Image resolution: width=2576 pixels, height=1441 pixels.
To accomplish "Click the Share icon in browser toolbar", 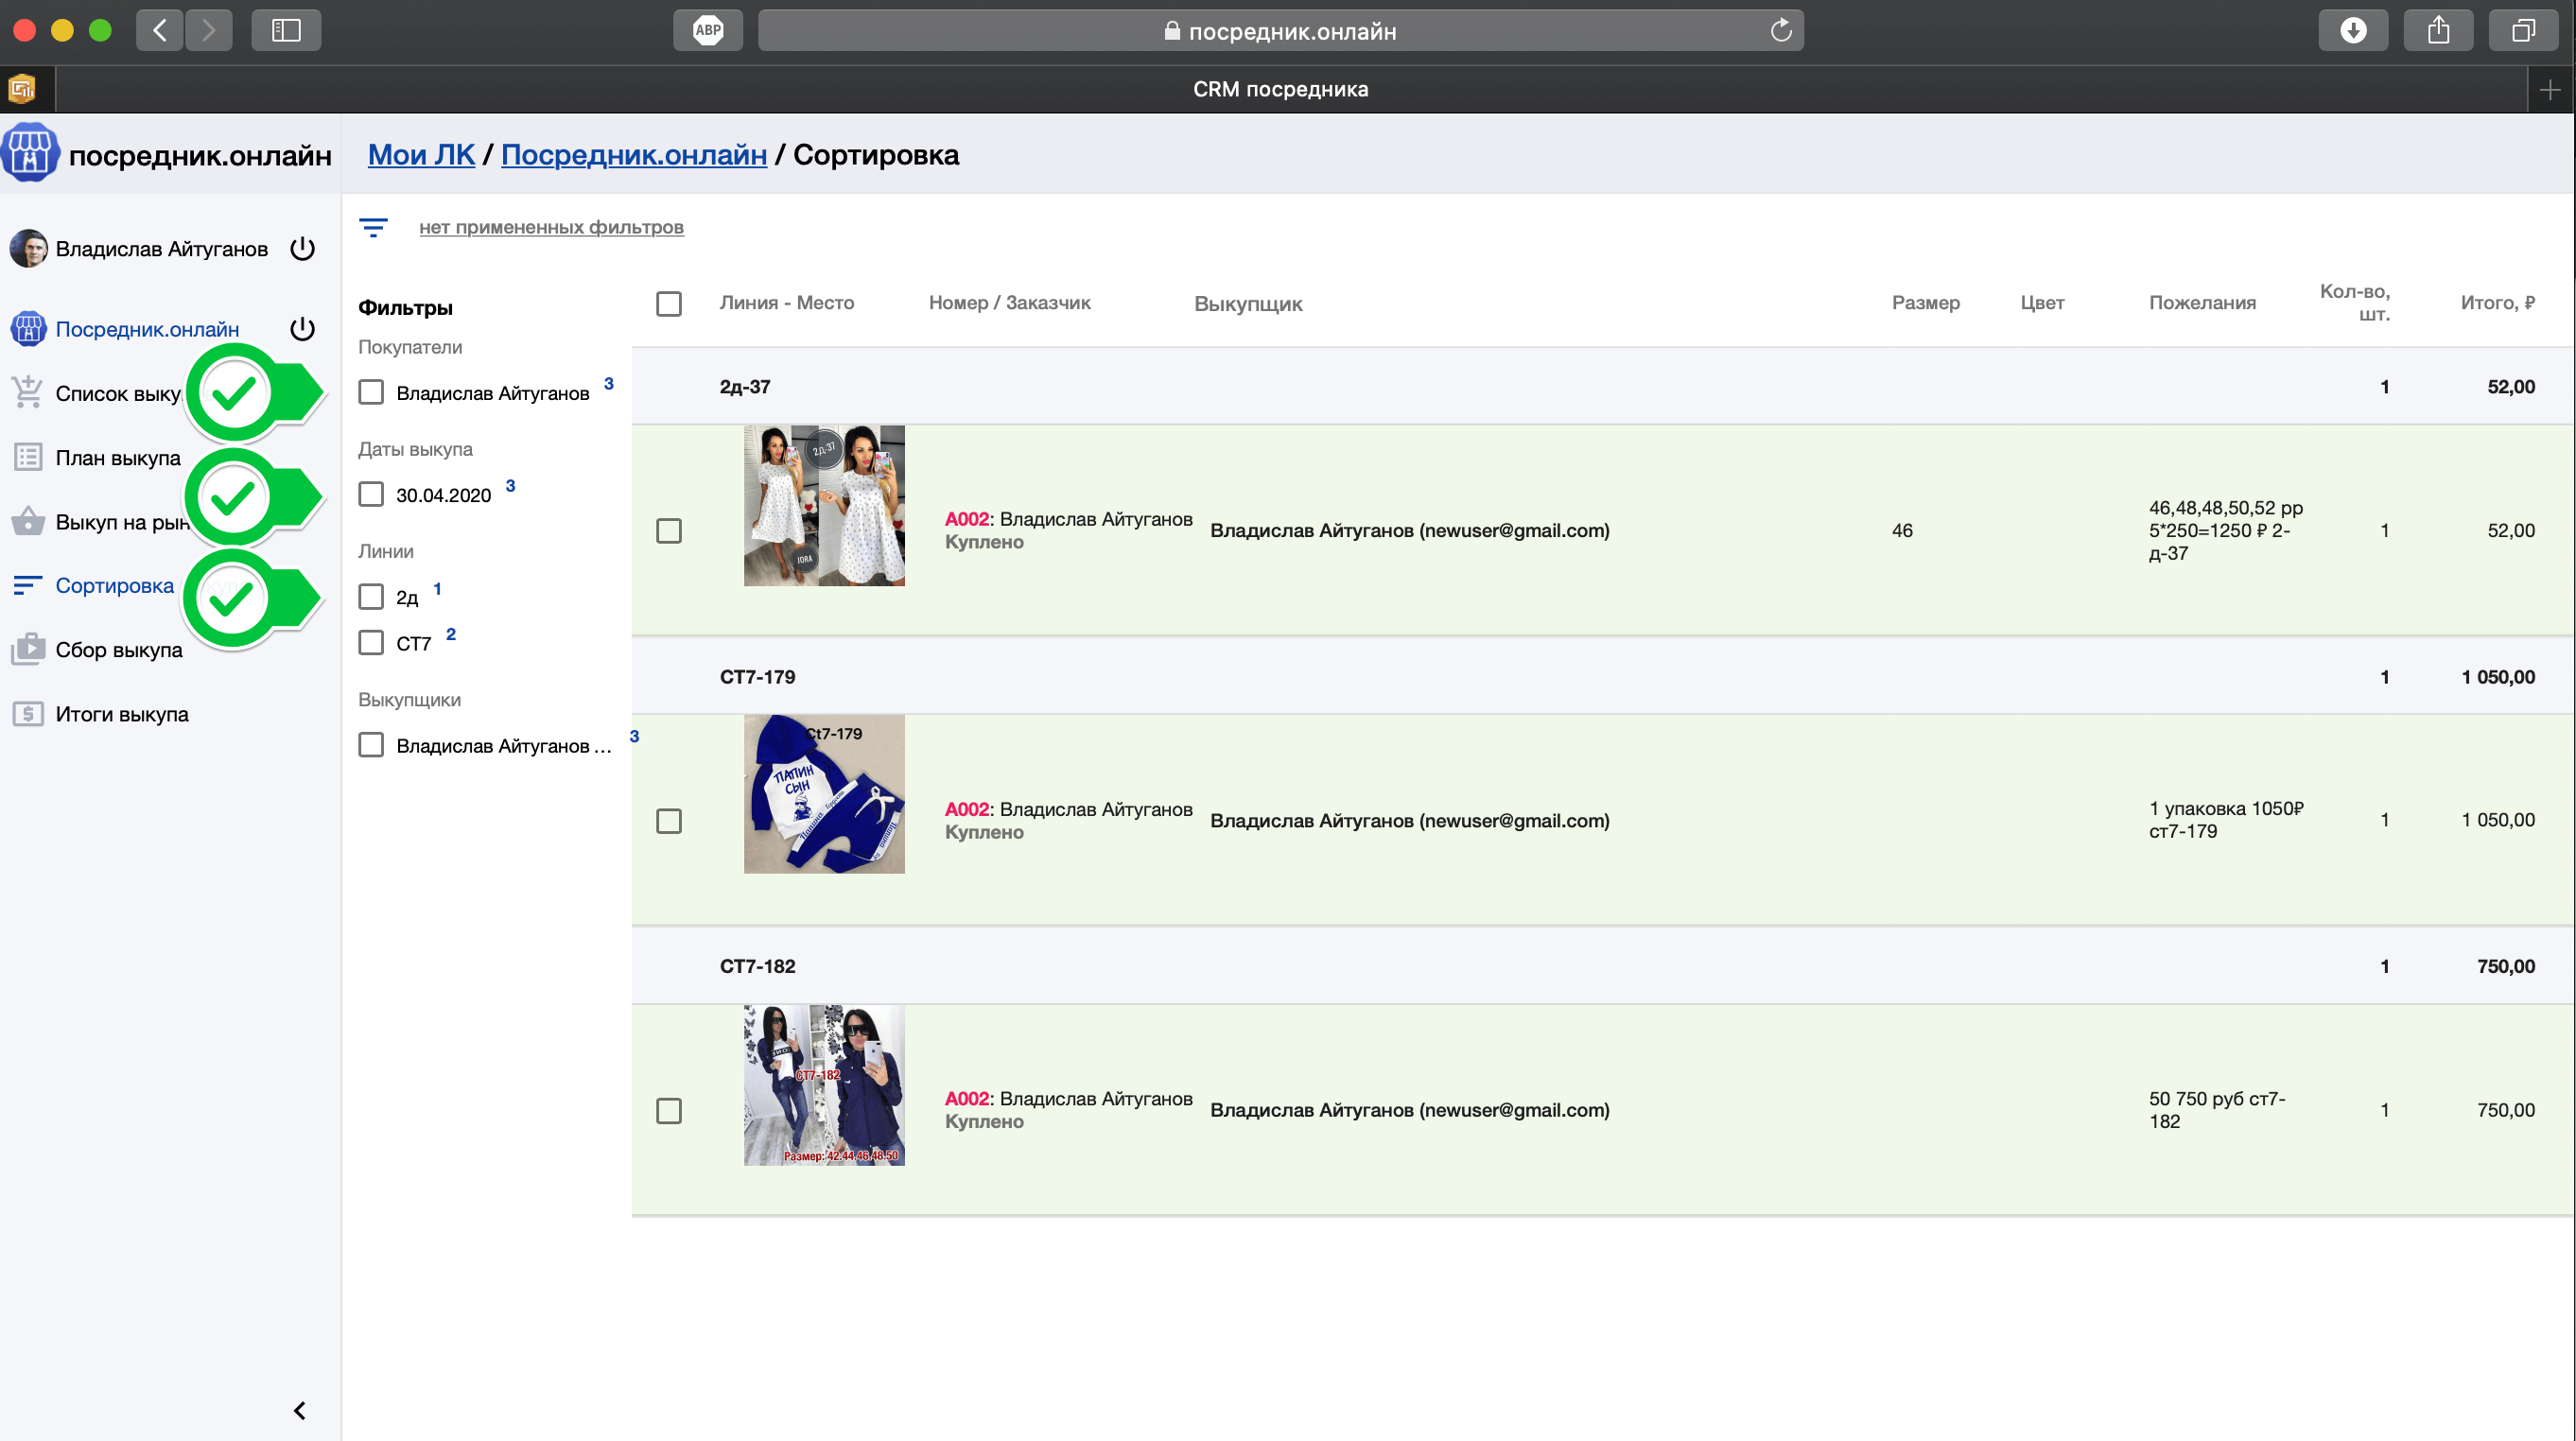I will pos(2438,30).
